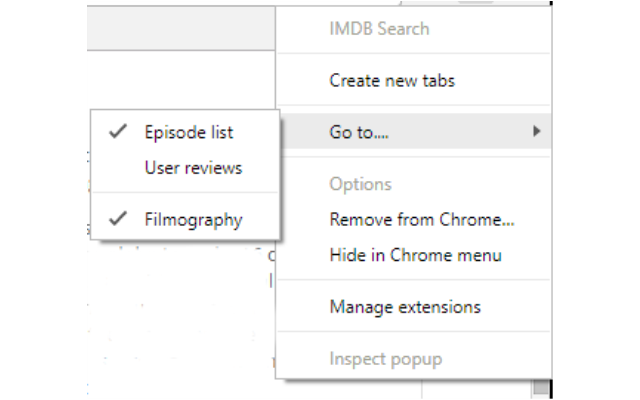640x400 pixels.
Task: Expand the 'Go to....' submenu arrow
Action: tap(536, 131)
